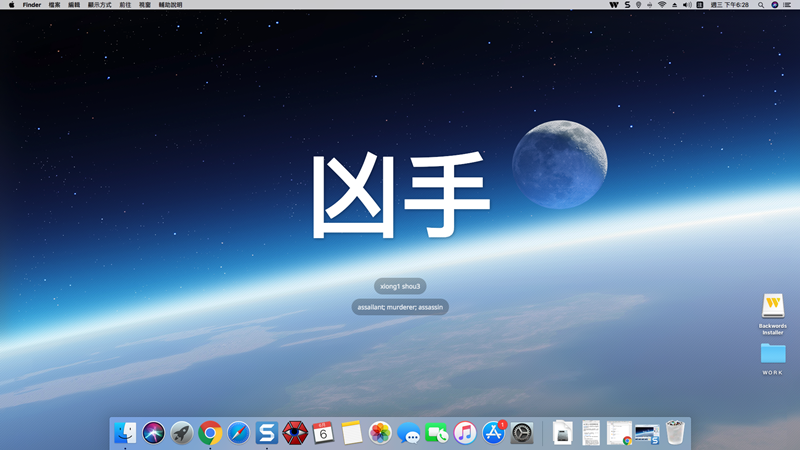This screenshot has width=800, height=450.
Task: Open the 輔助說明 (Help) menu
Action: pyautogui.click(x=170, y=5)
